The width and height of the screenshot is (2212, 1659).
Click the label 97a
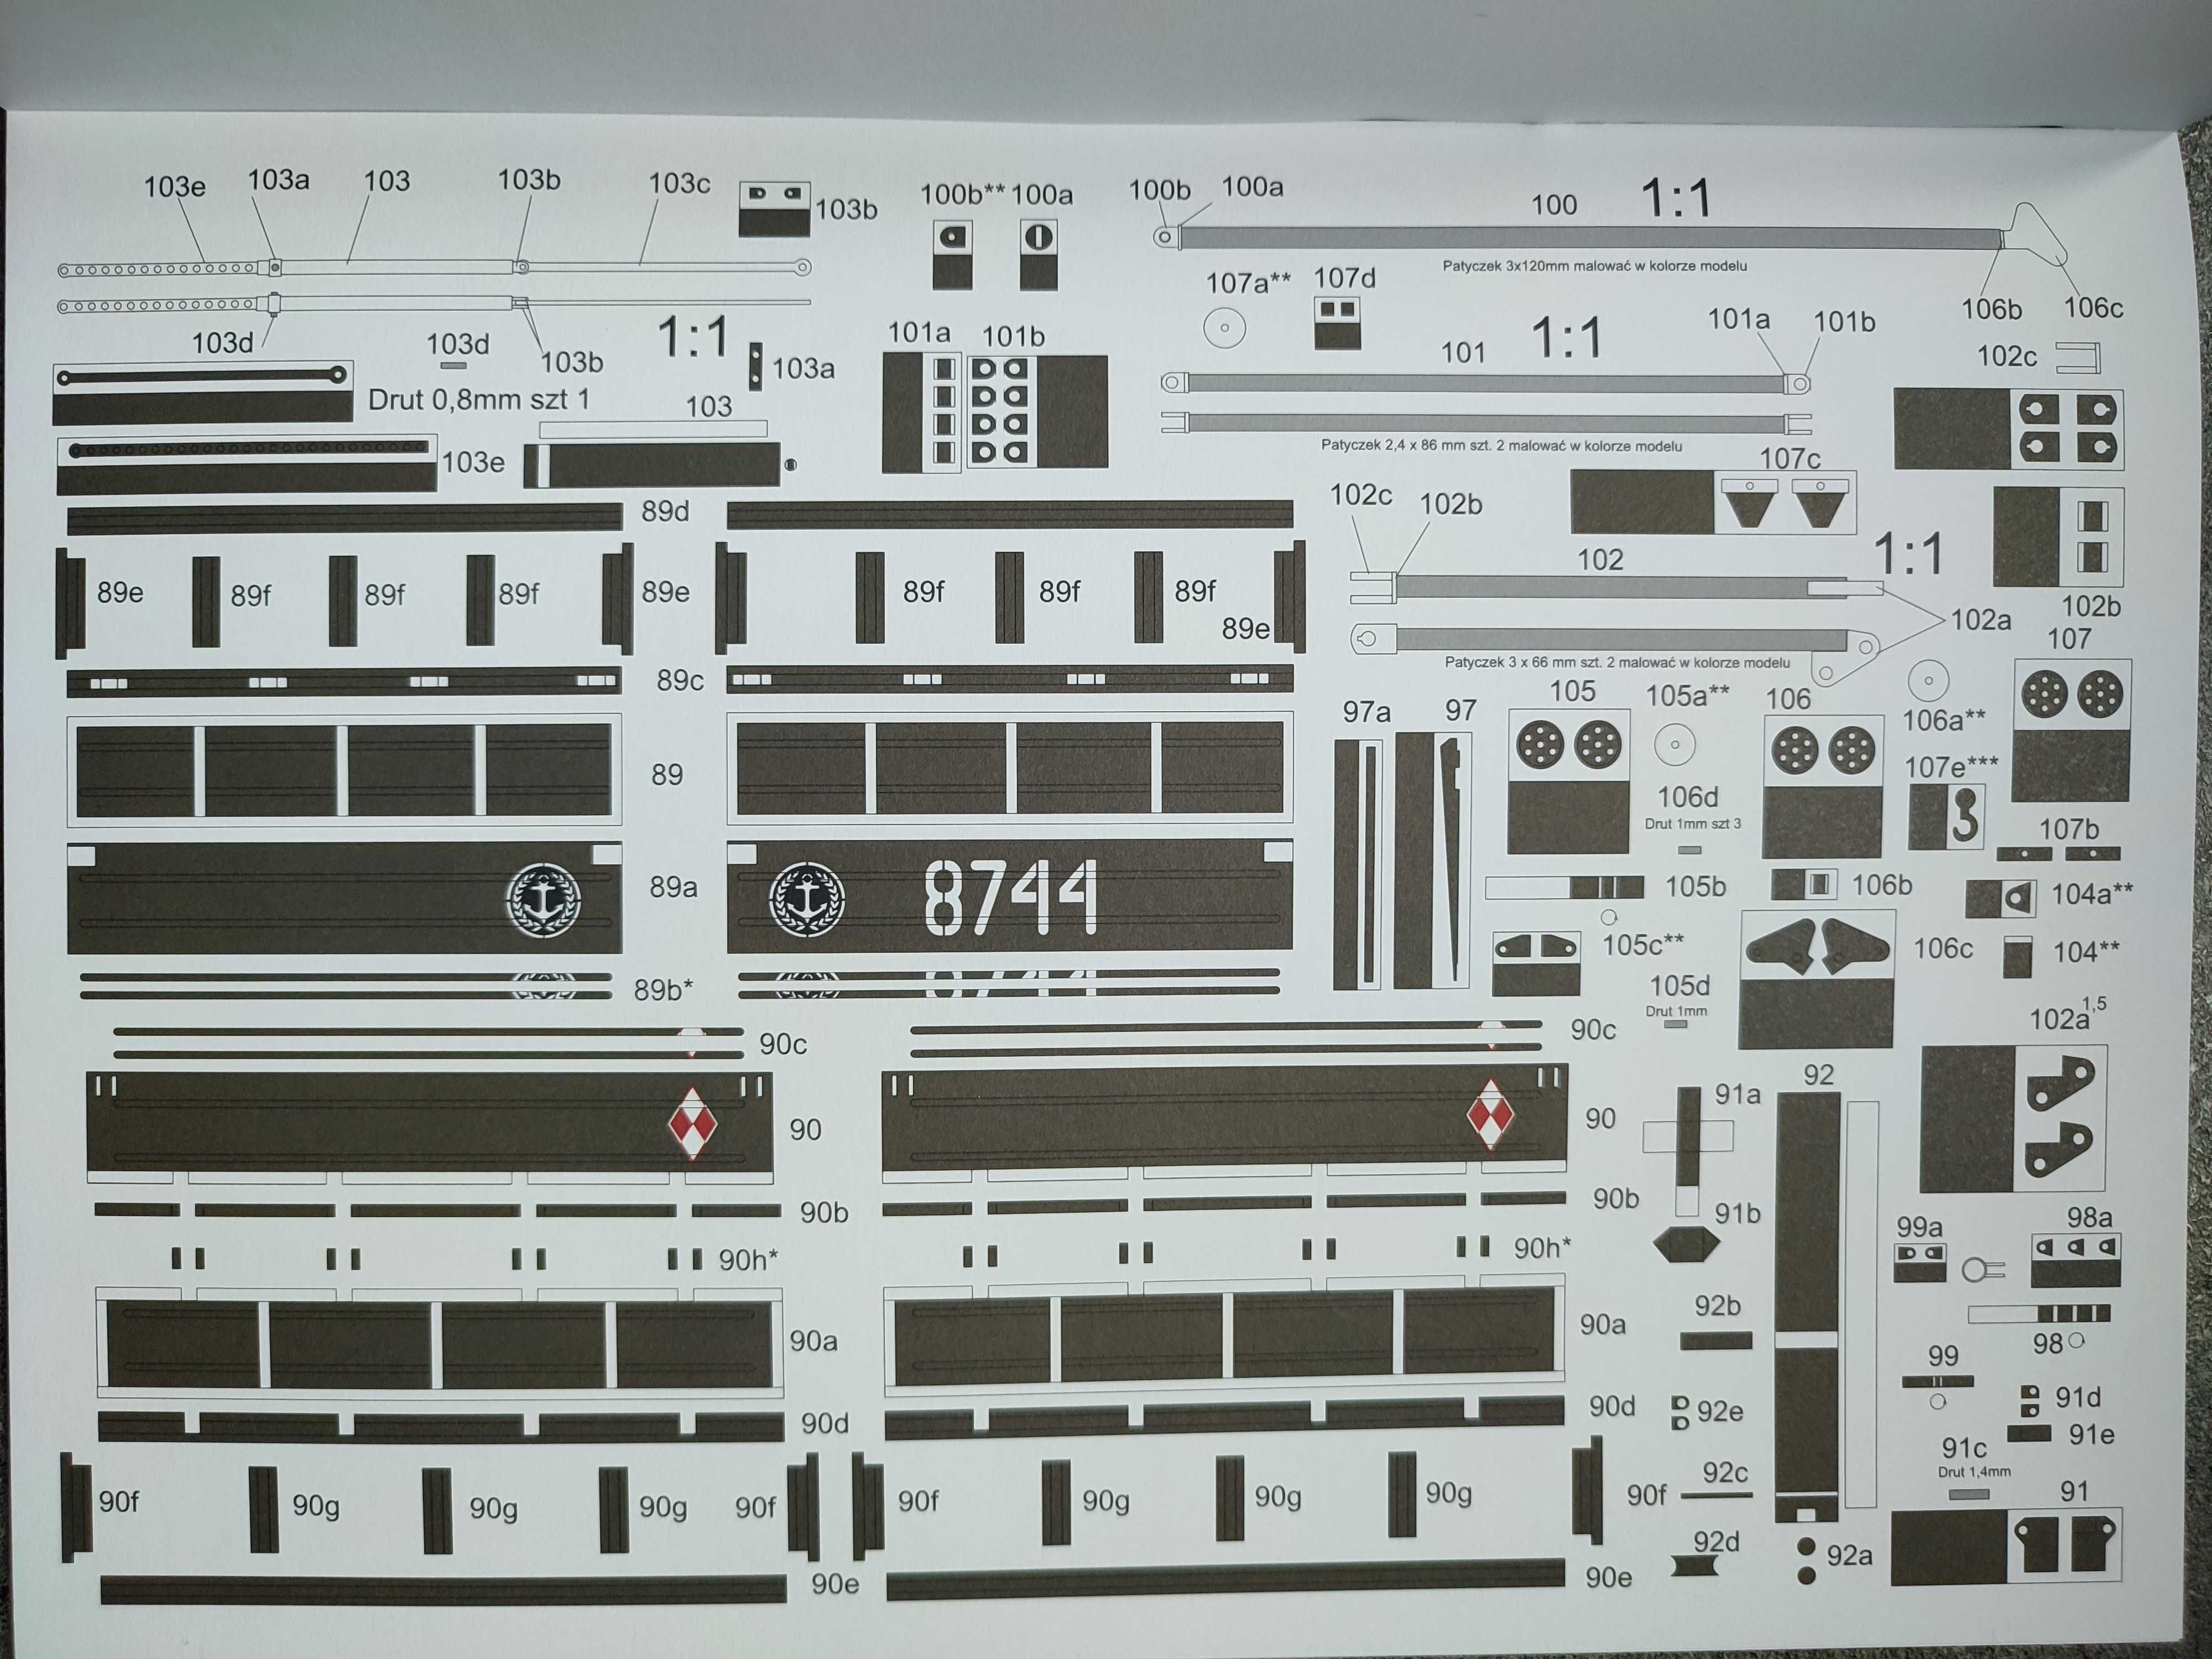tap(1366, 711)
